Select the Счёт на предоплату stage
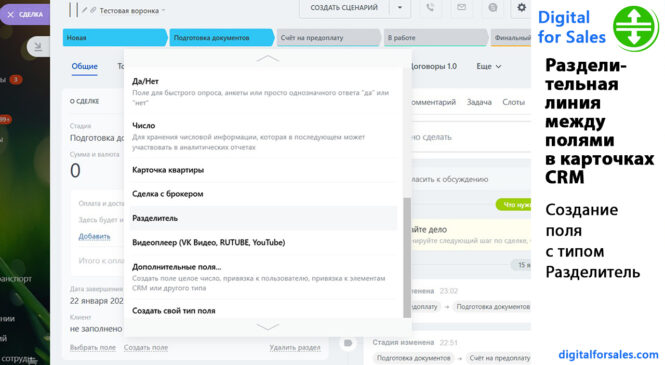 tap(328, 38)
